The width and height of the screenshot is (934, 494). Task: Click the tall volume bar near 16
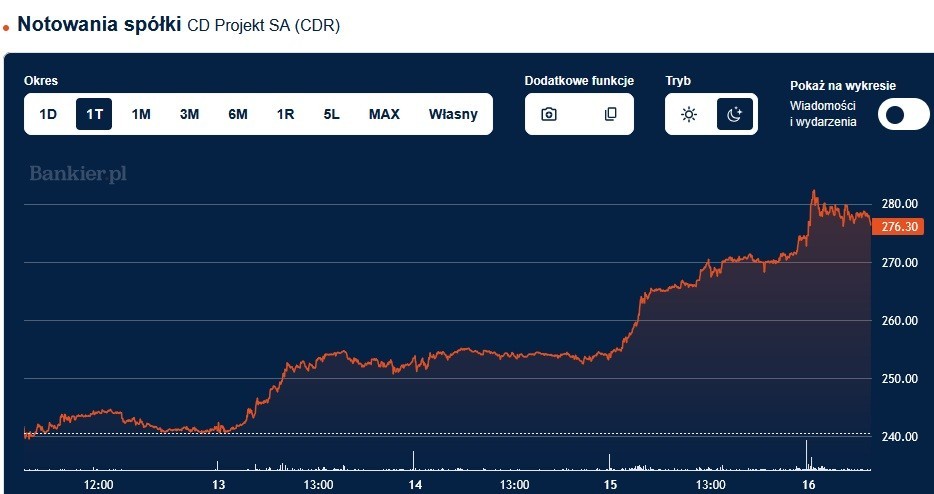click(x=806, y=454)
